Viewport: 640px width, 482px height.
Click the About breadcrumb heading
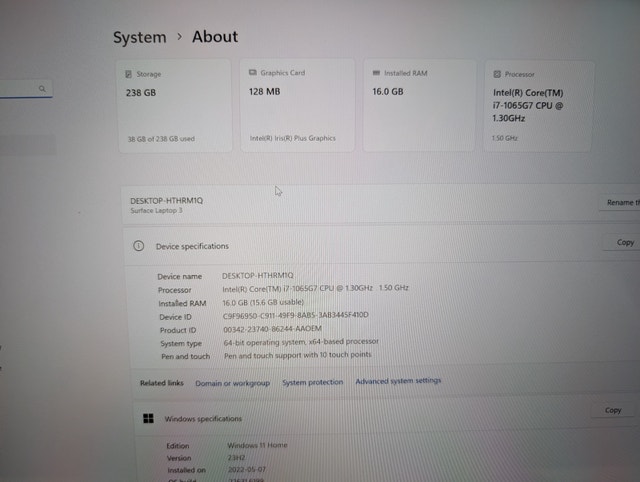point(215,36)
